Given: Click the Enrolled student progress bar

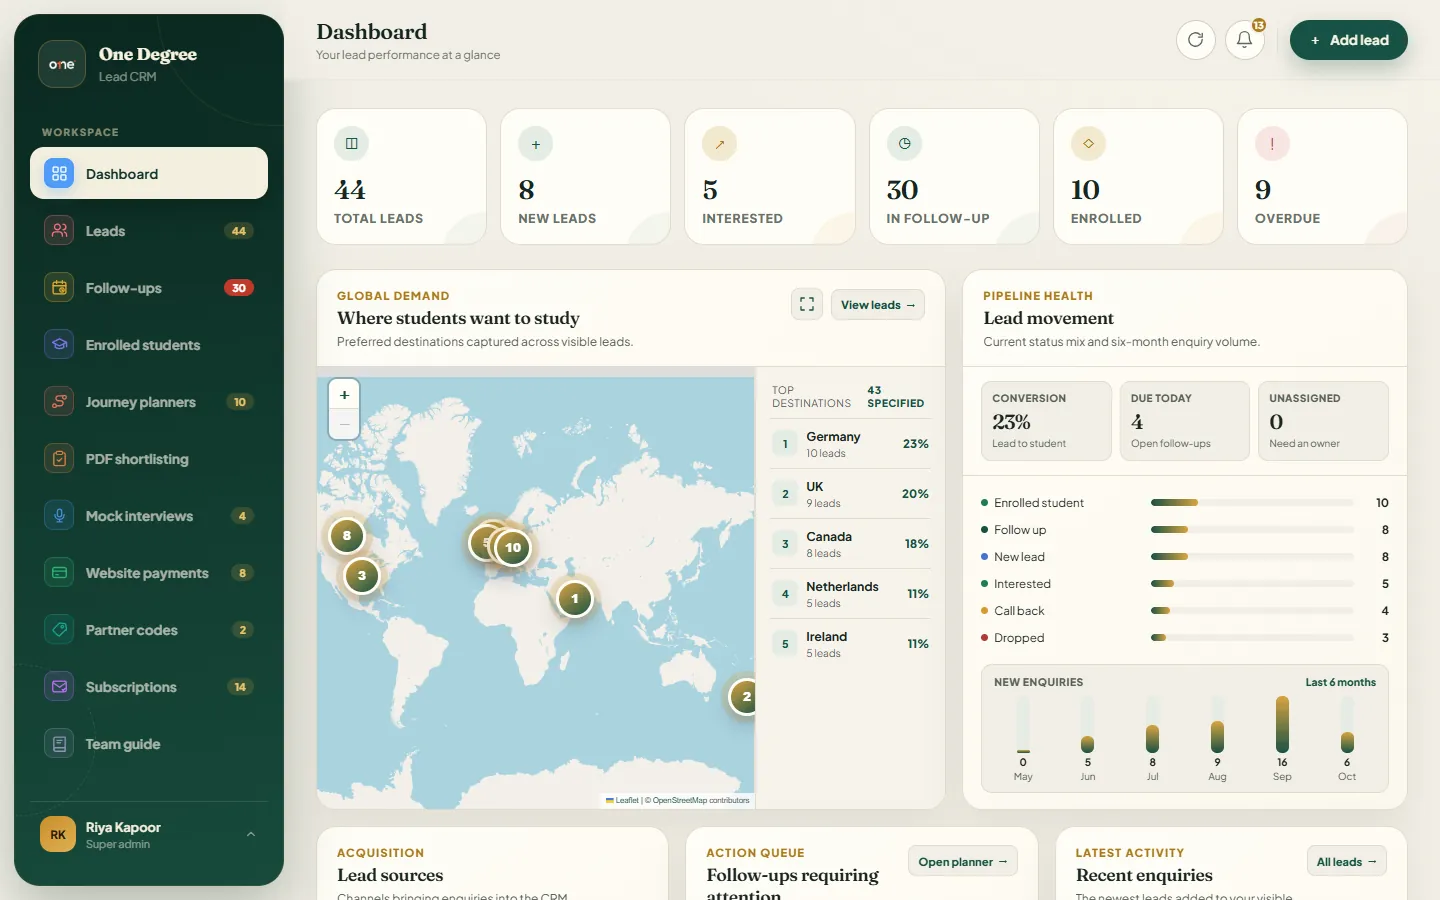Looking at the screenshot, I should coord(1252,502).
